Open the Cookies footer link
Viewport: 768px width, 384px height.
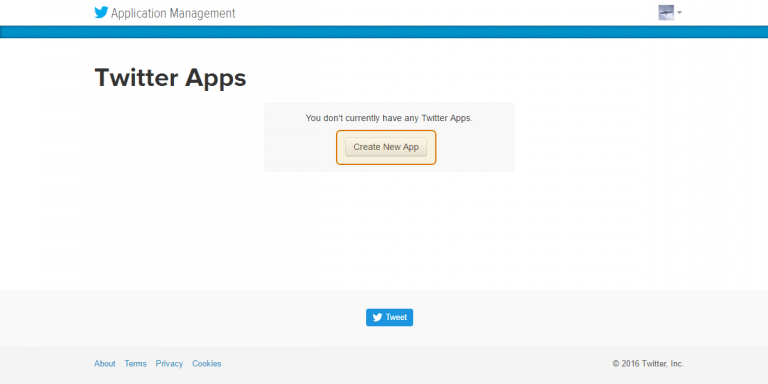(207, 363)
